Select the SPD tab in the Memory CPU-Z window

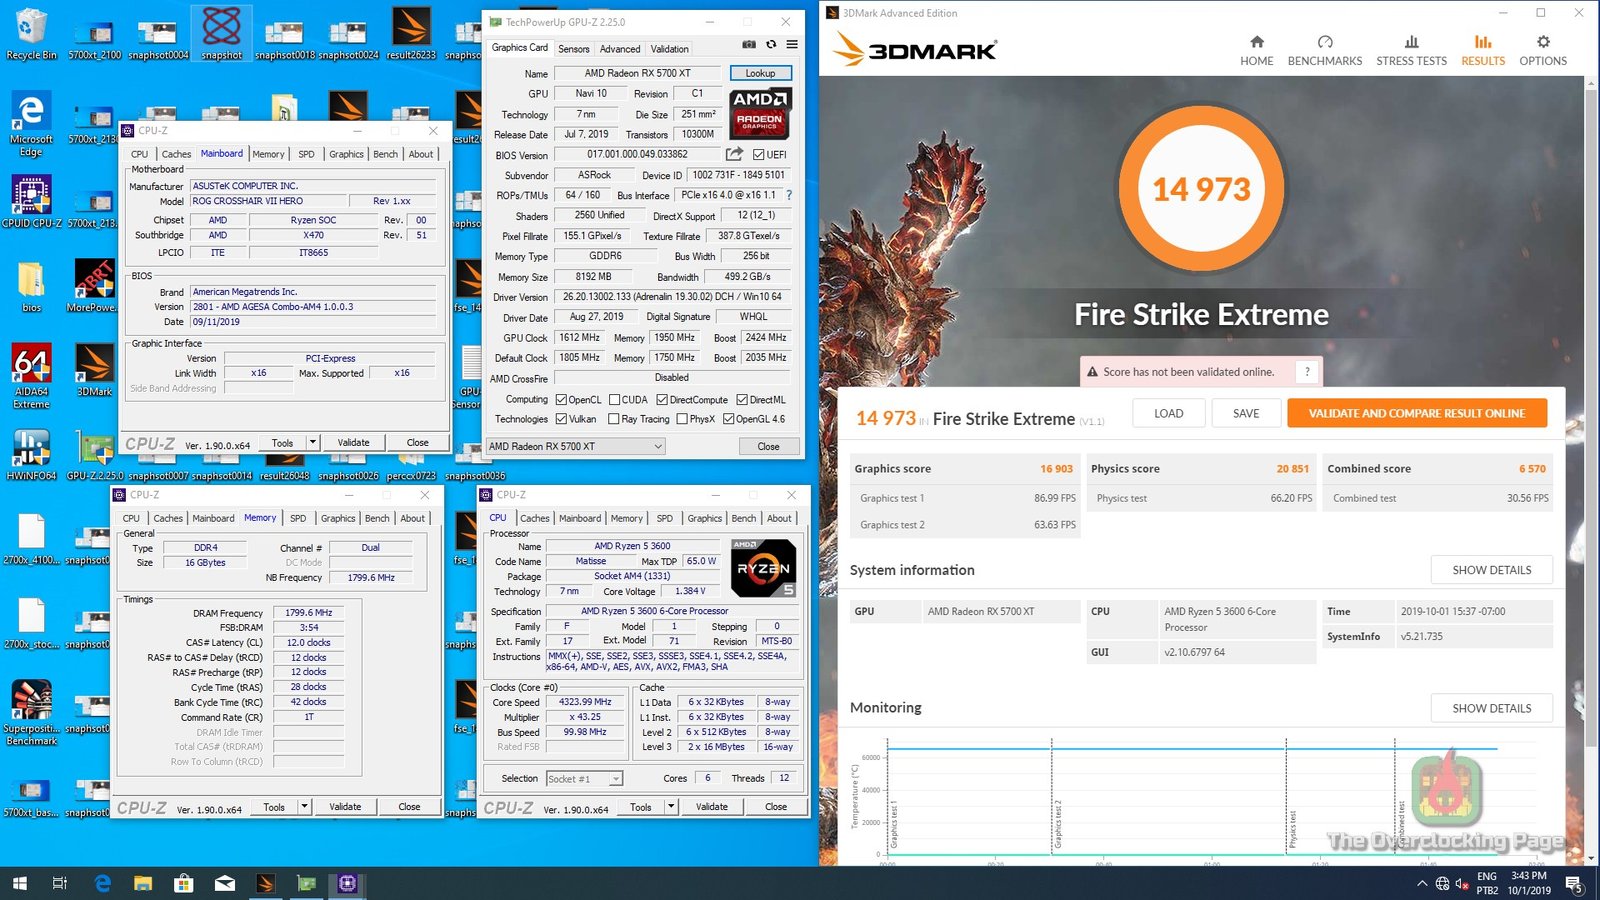[x=298, y=518]
